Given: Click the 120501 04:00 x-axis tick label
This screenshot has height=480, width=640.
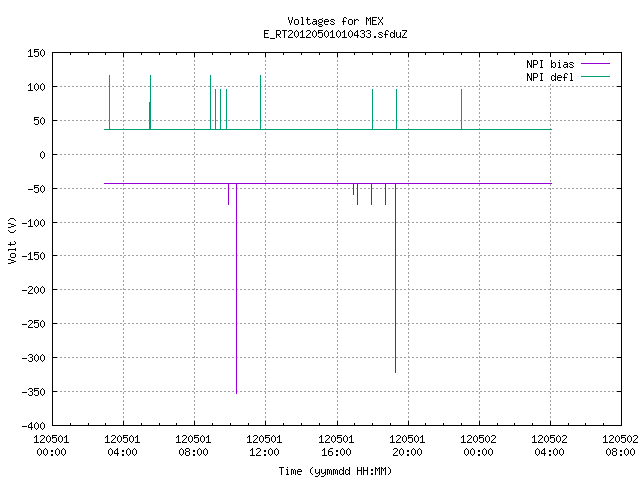Looking at the screenshot, I should tap(122, 446).
